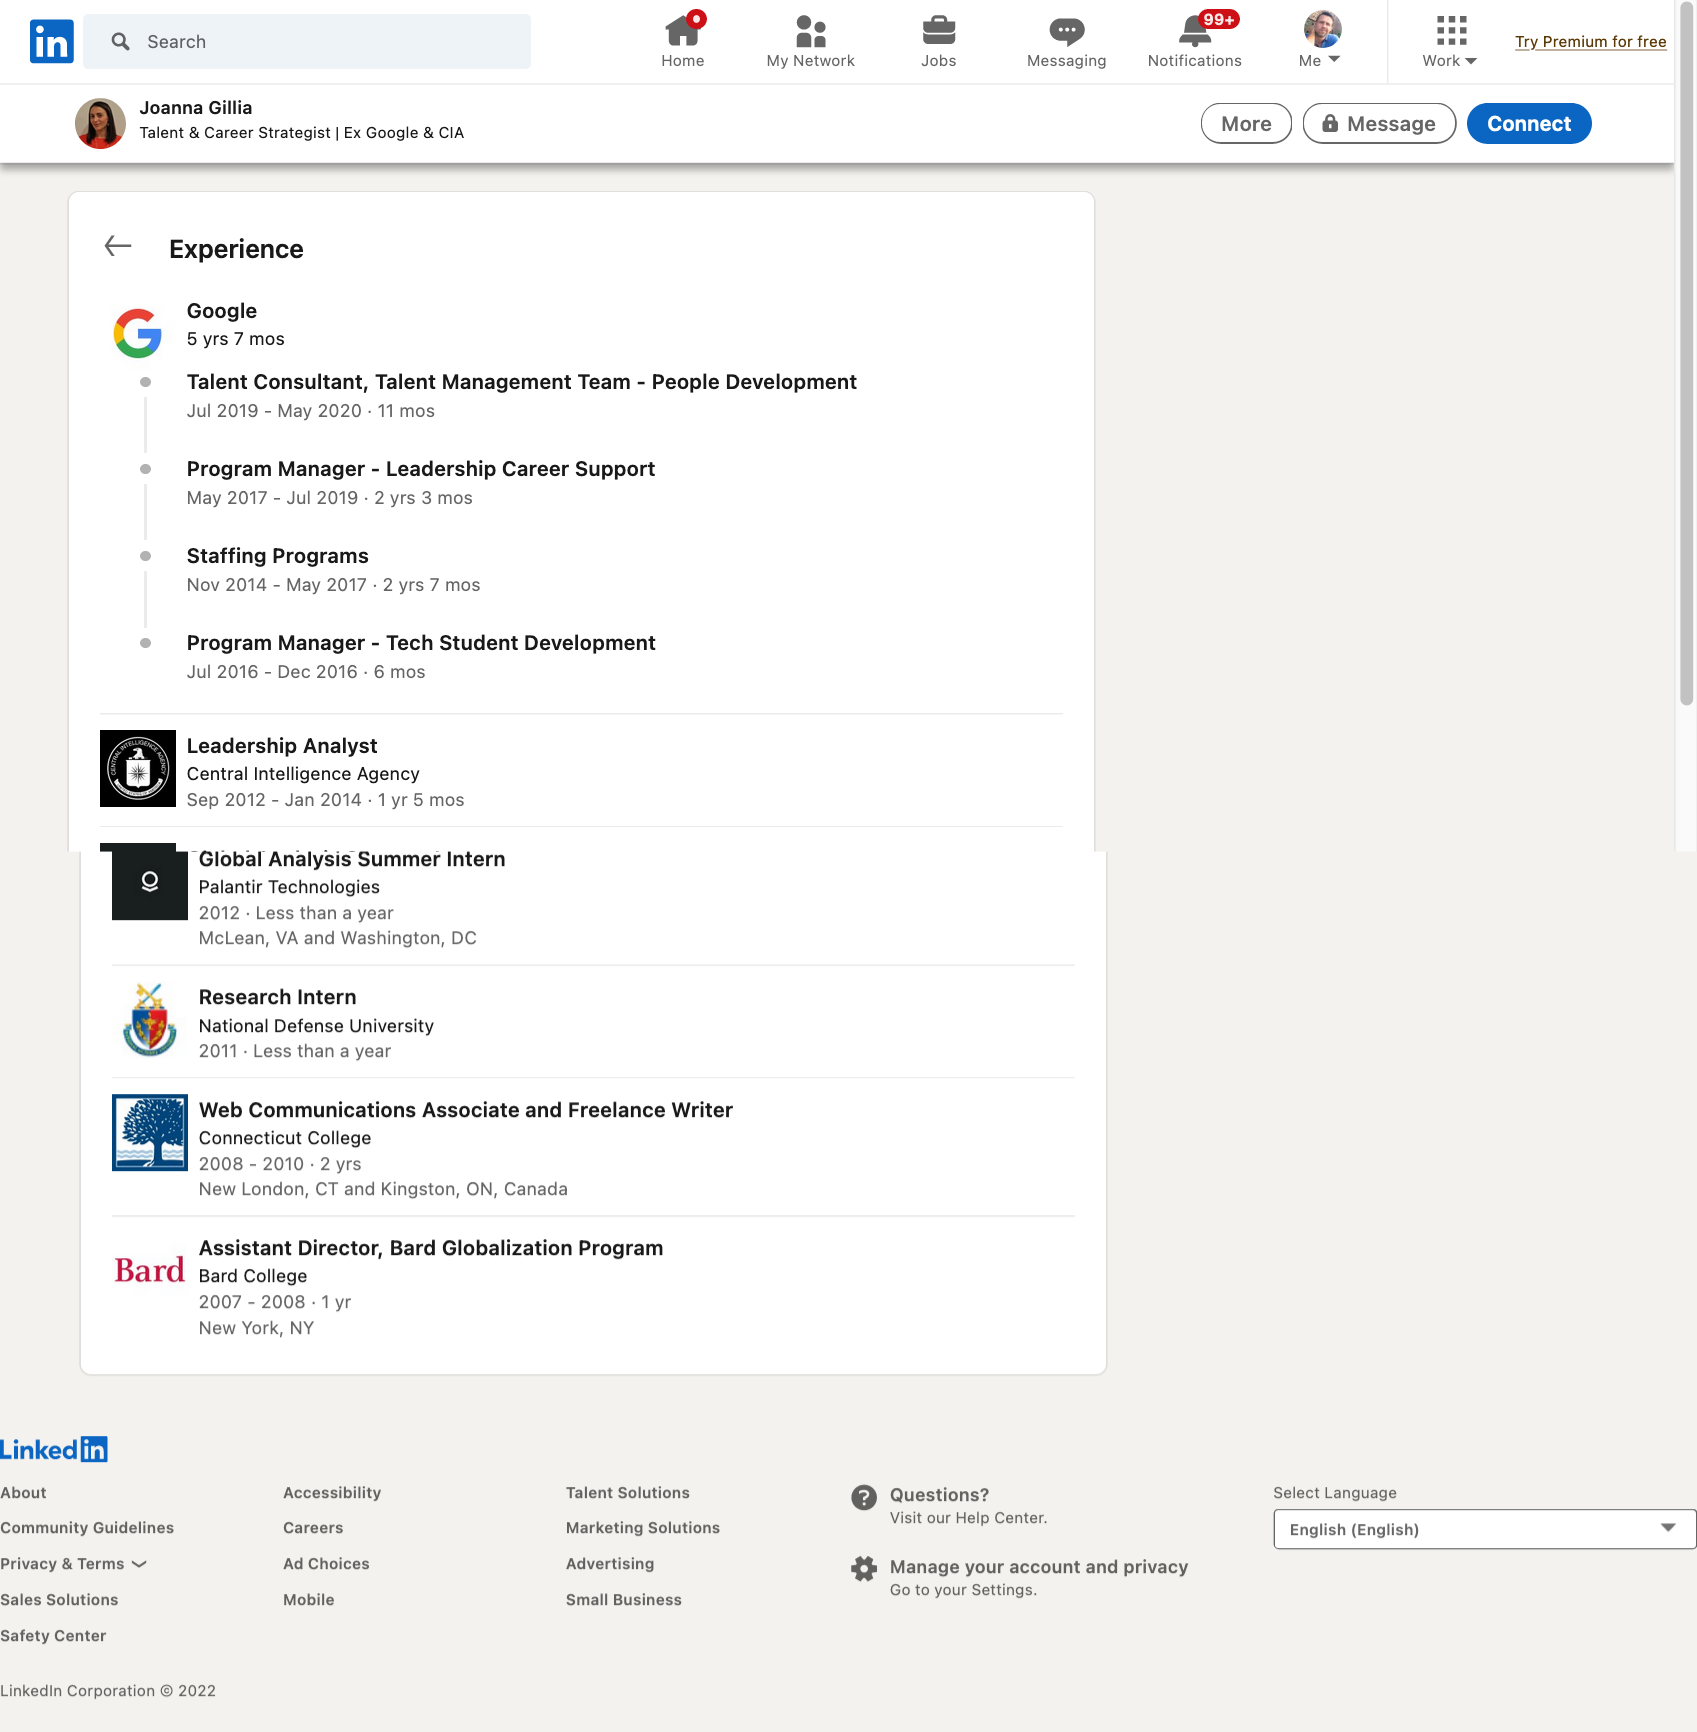Click Research Intern role title
This screenshot has height=1732, width=1697.
278,997
